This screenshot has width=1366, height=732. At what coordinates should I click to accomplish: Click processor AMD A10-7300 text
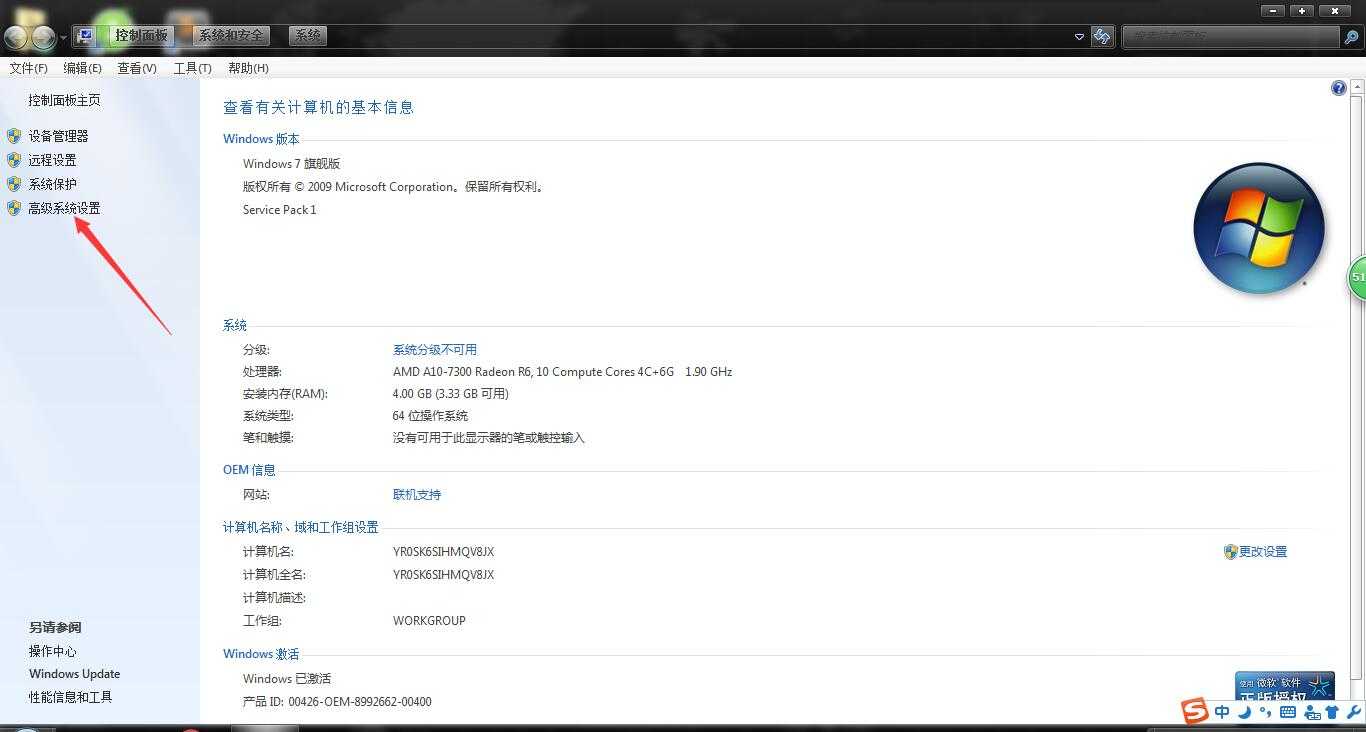pos(562,372)
